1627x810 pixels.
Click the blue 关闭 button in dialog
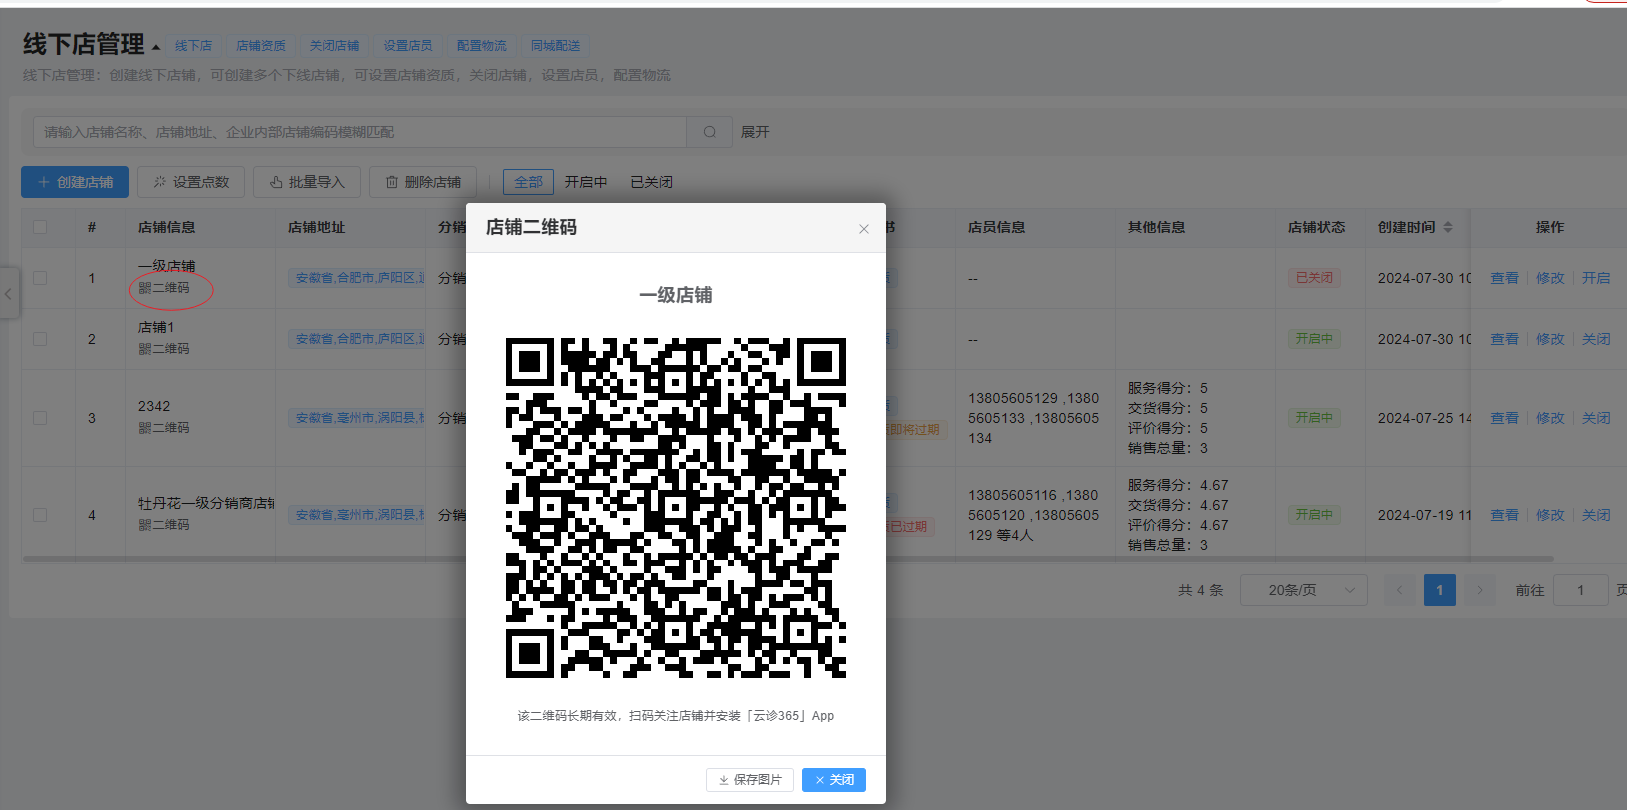834,780
